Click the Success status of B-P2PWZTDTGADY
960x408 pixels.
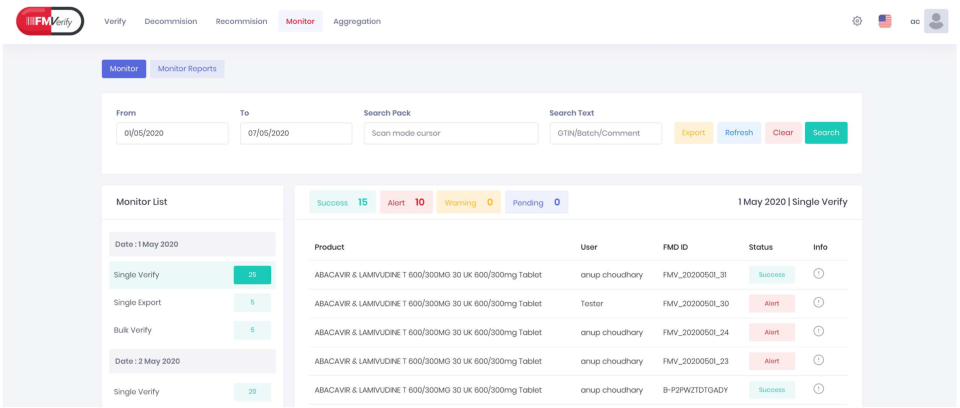point(771,390)
